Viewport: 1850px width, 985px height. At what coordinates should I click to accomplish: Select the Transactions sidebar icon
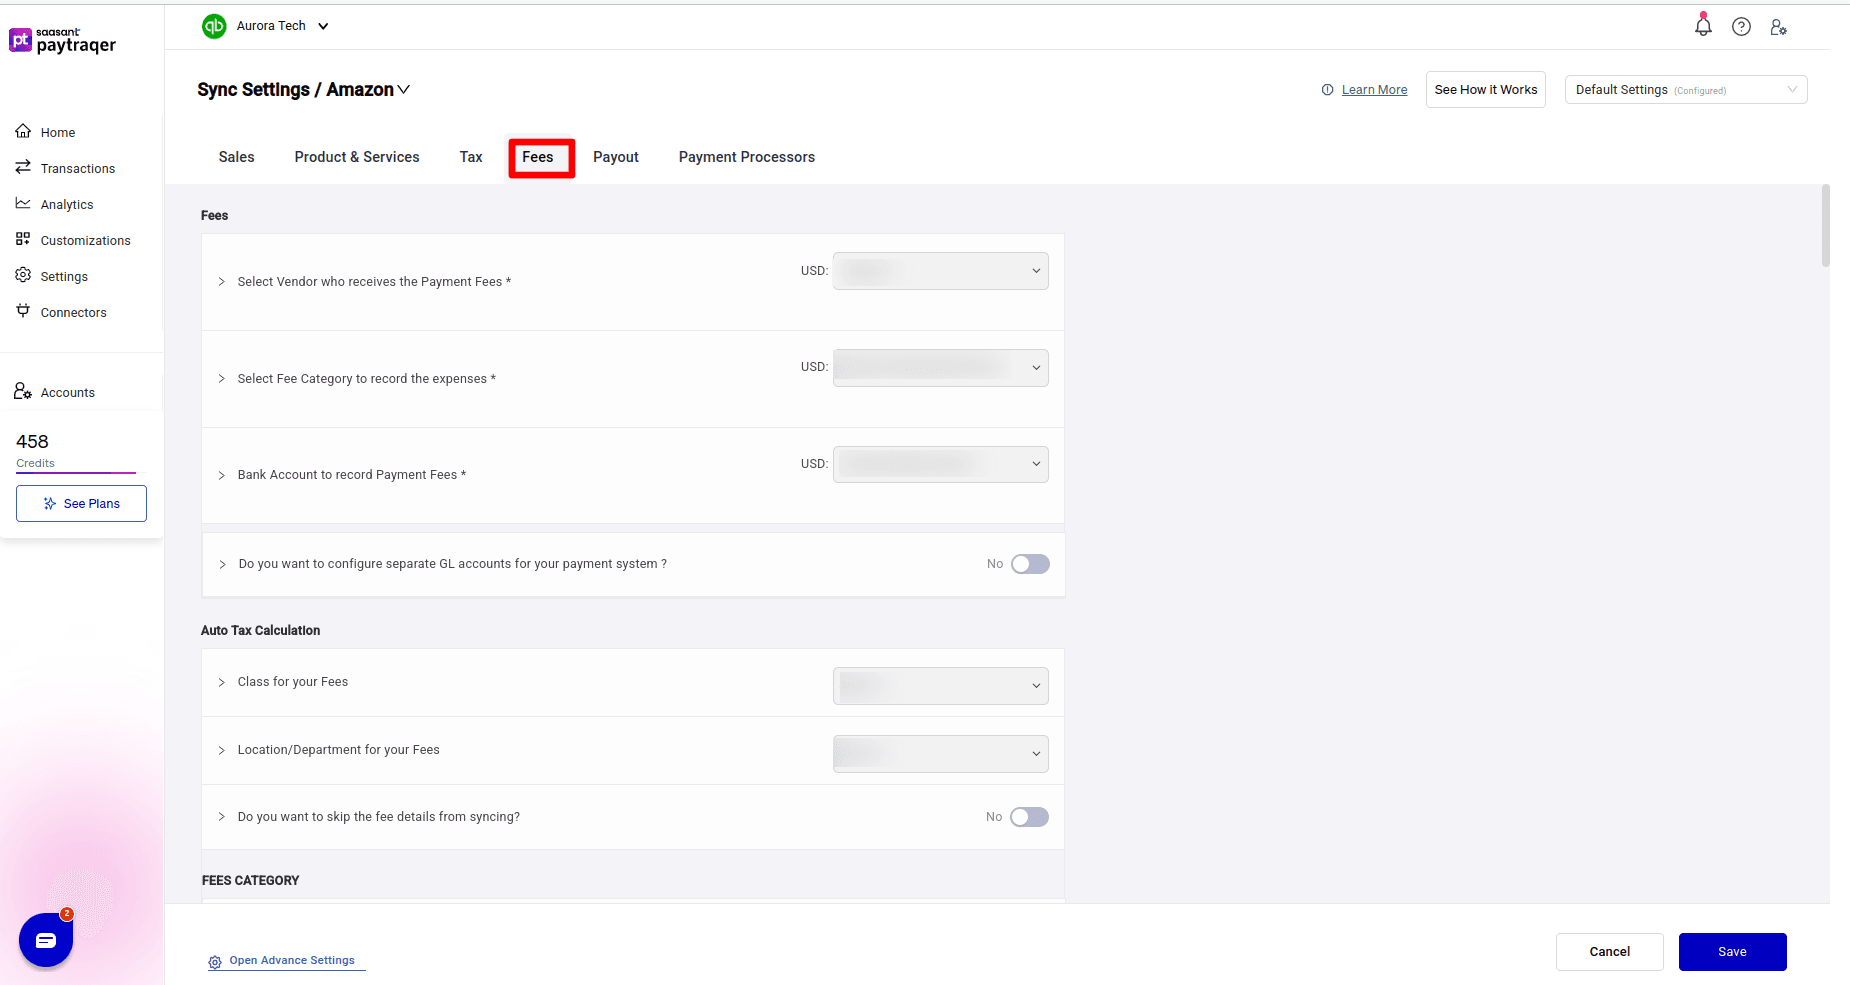(24, 168)
